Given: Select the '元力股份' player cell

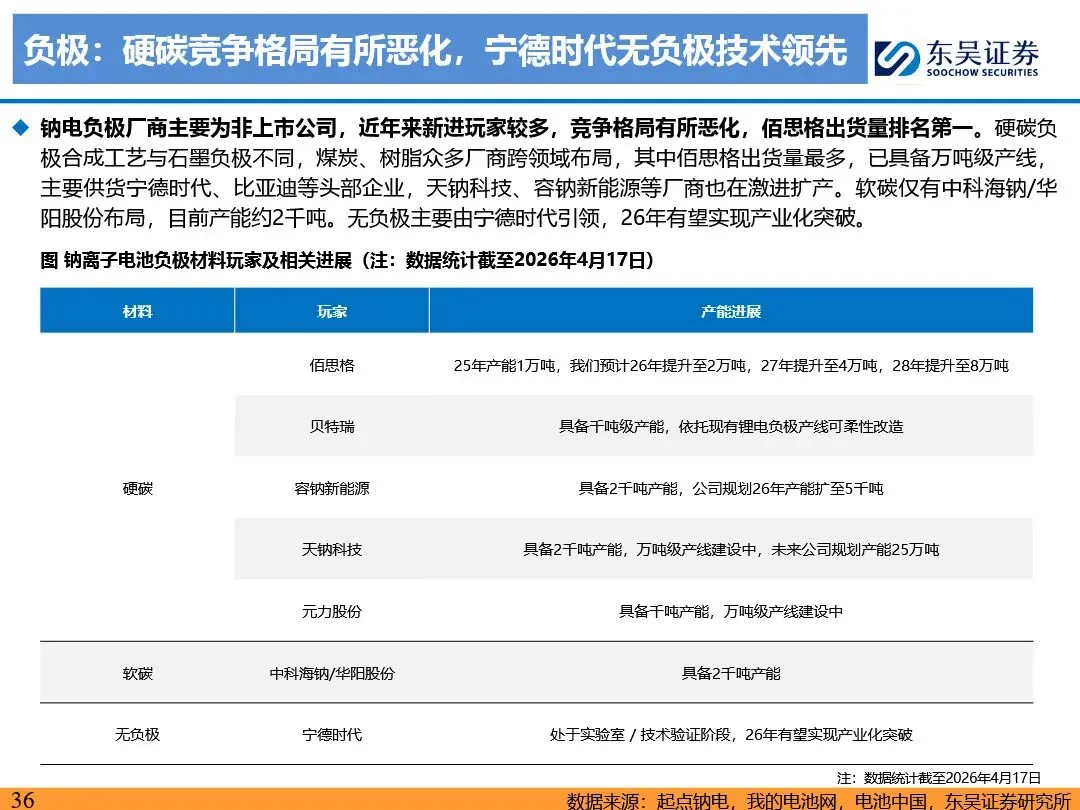Looking at the screenshot, I should tap(331, 612).
